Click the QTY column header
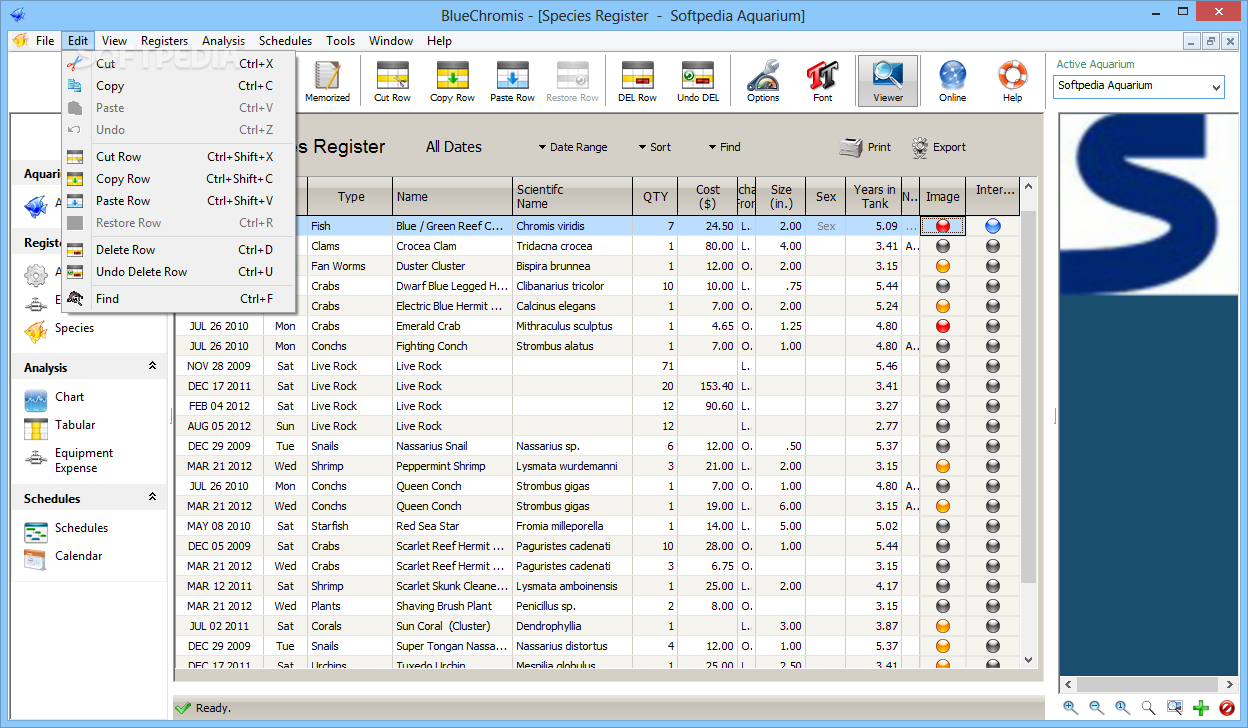Viewport: 1248px width, 728px height. (x=655, y=196)
